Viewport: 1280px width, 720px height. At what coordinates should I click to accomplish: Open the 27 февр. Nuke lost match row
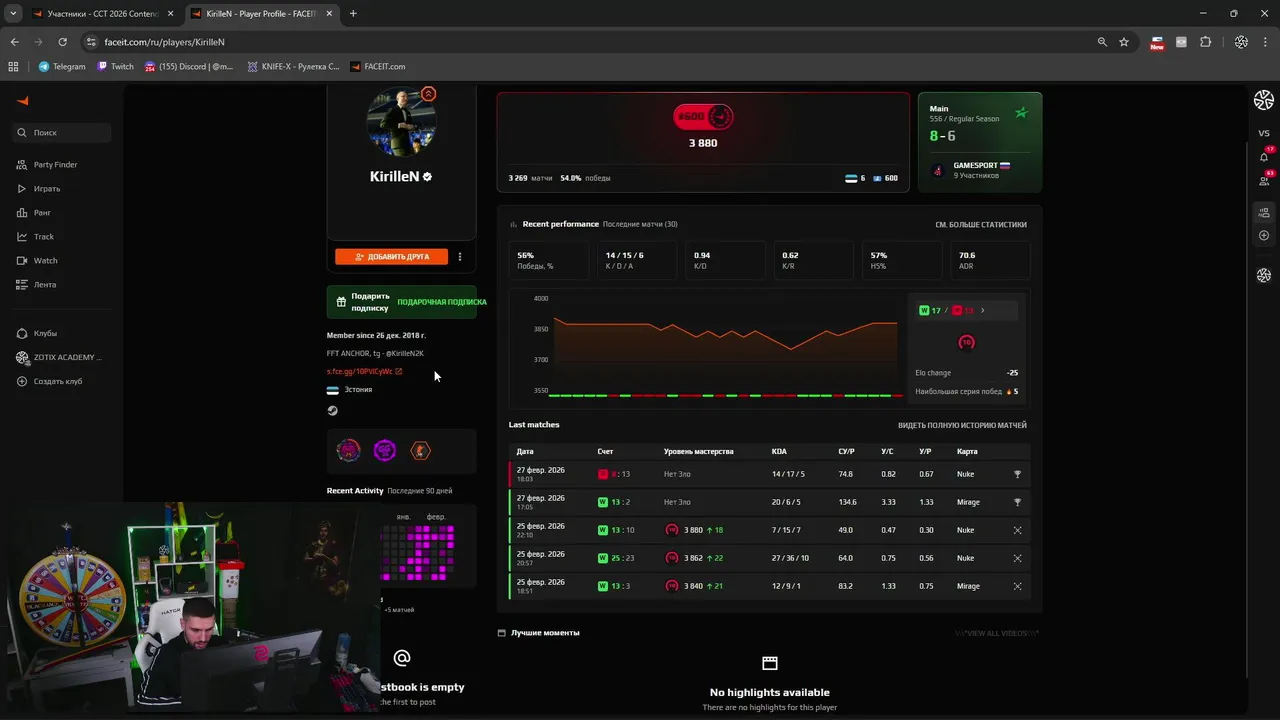770,474
